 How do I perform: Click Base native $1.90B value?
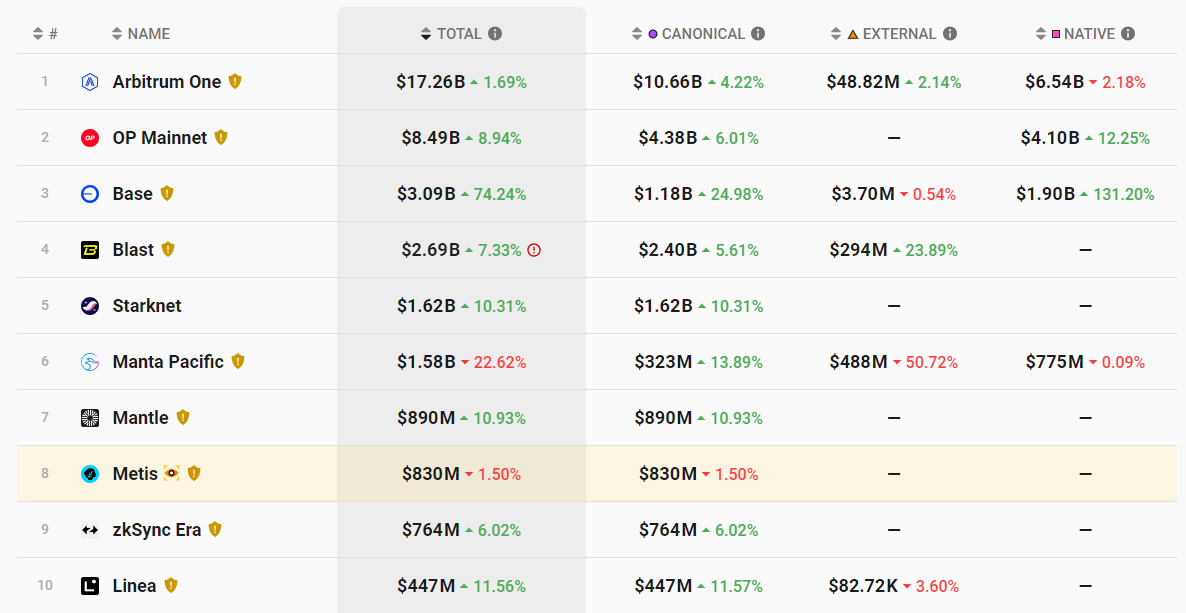[x=1045, y=194]
